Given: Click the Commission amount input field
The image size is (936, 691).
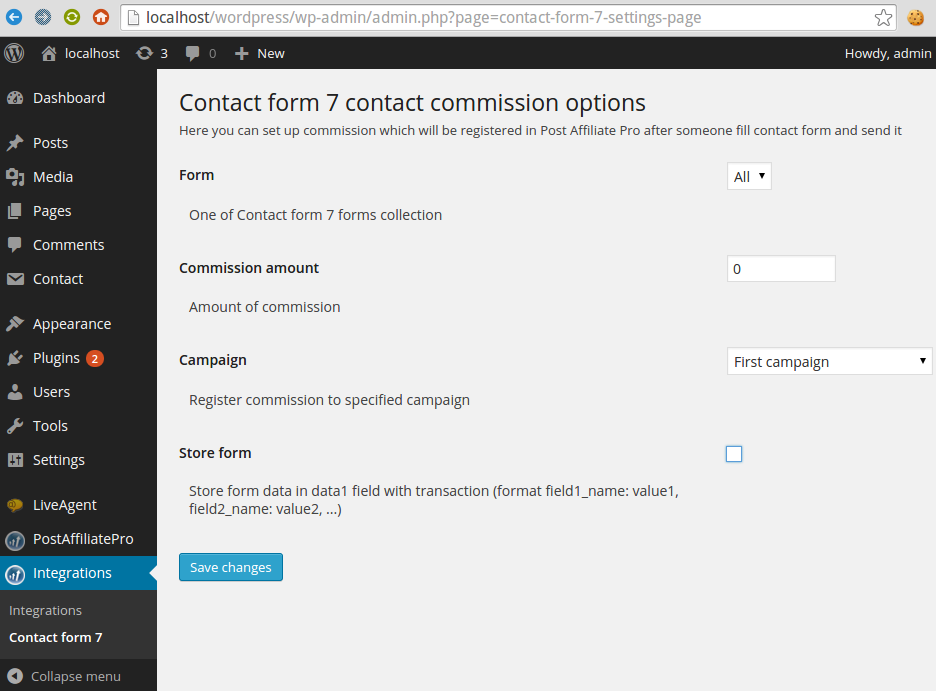Looking at the screenshot, I should coord(780,269).
